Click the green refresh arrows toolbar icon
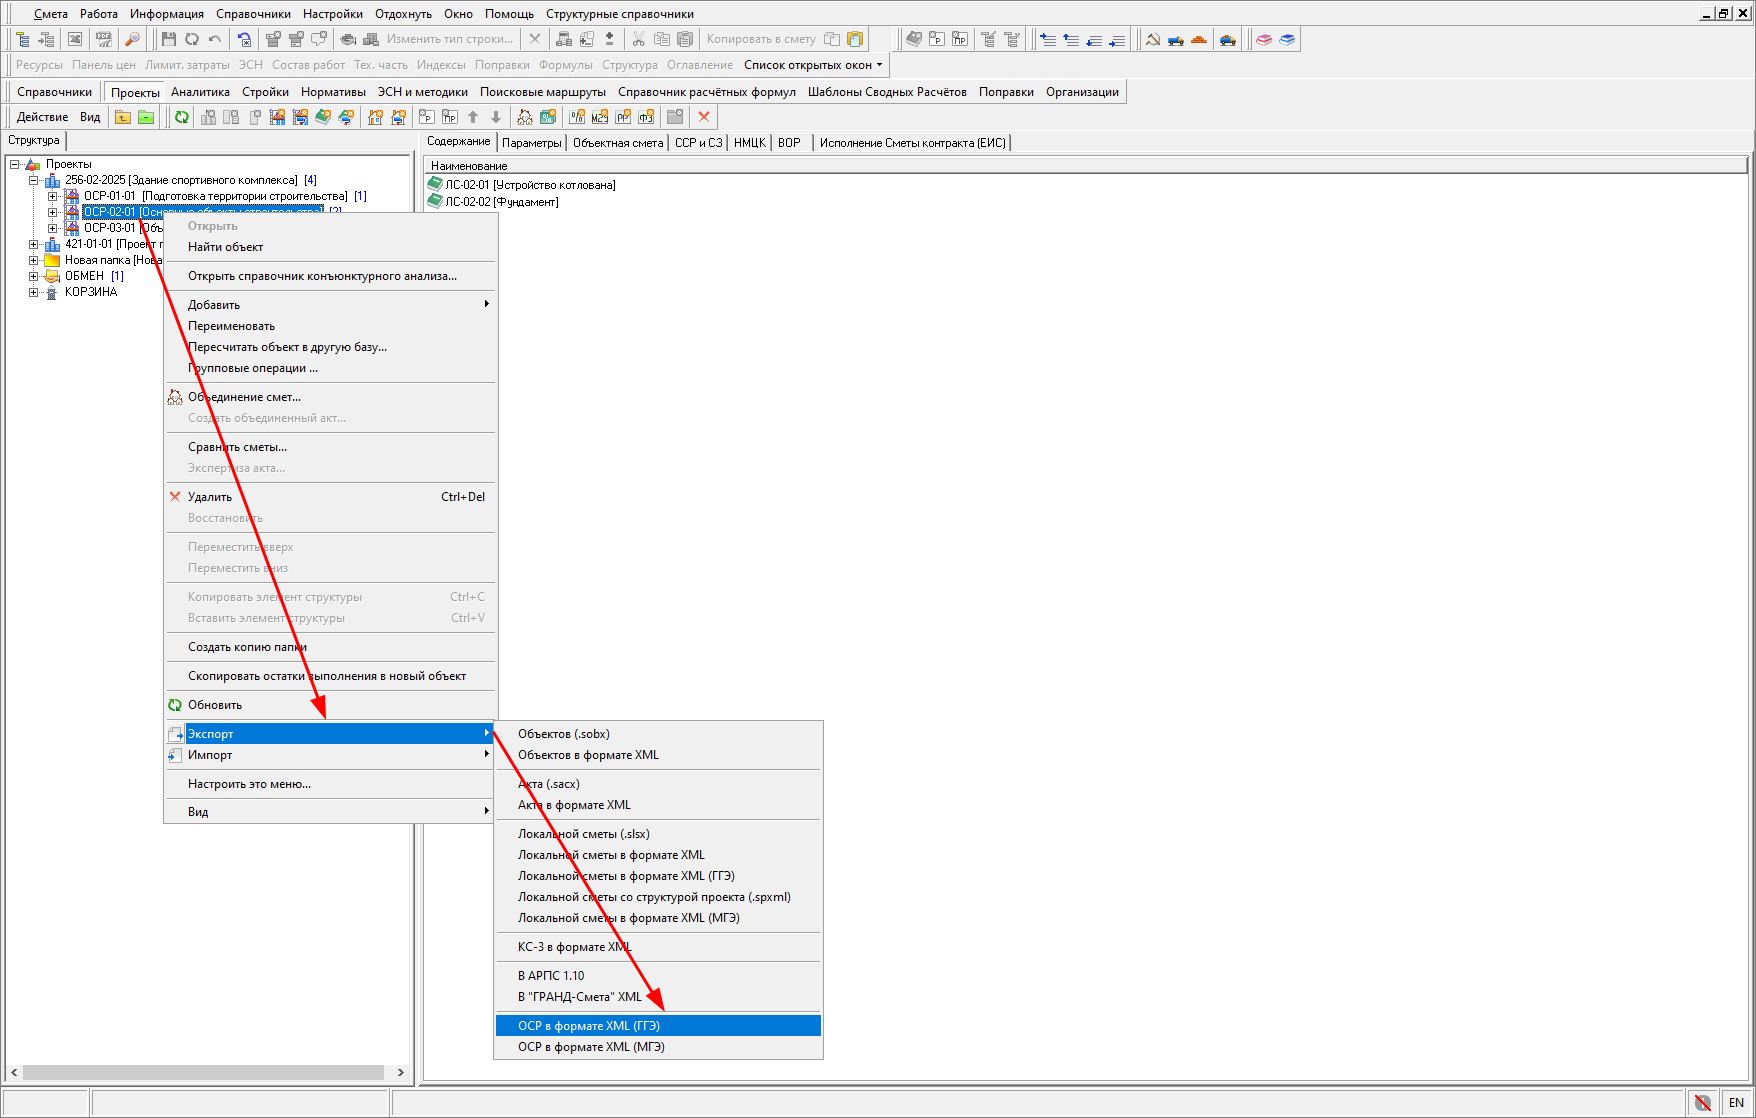Viewport: 1756px width, 1118px height. click(182, 117)
